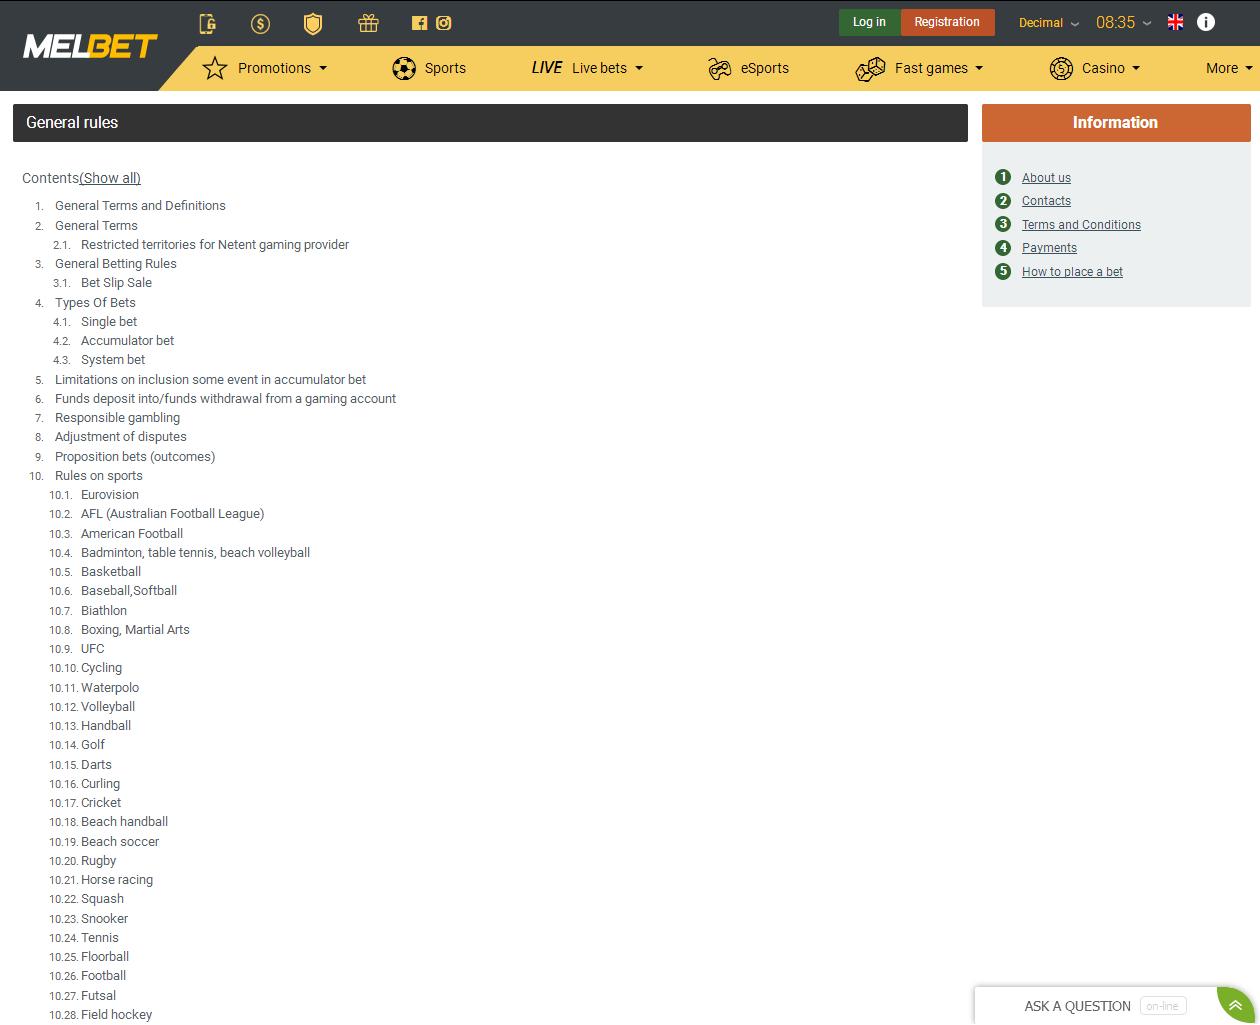
Task: Click Ask a Question chat bar
Action: click(x=1095, y=1006)
